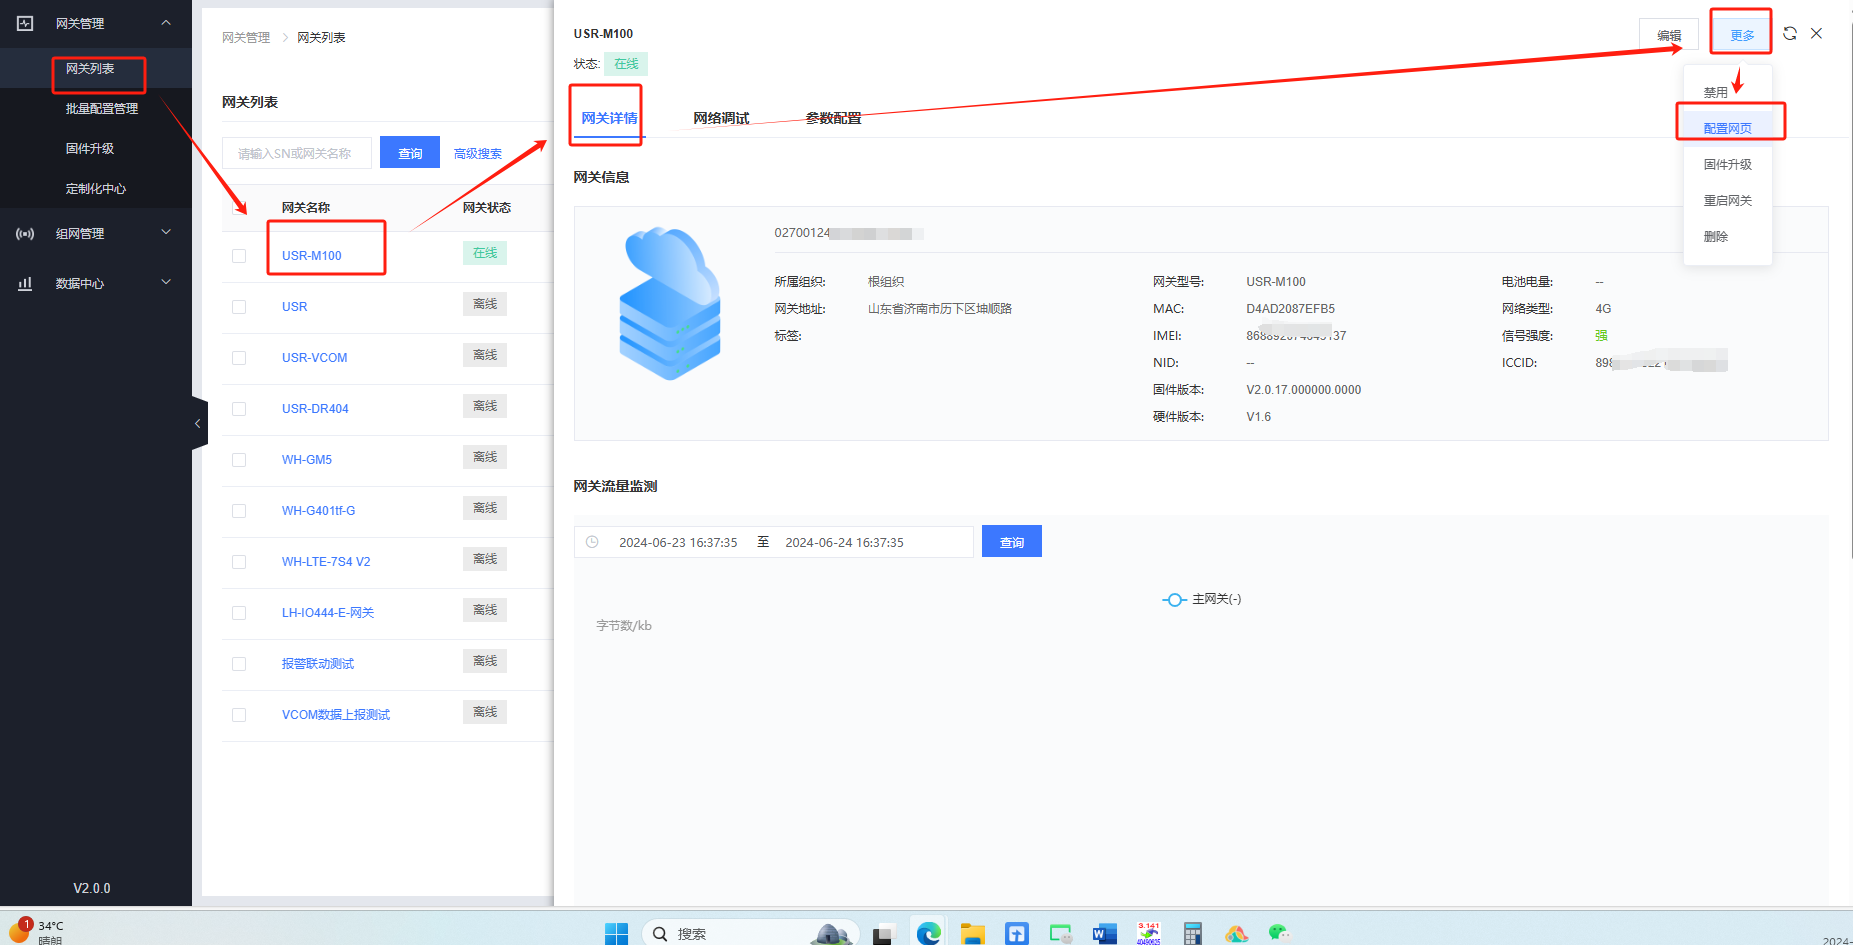The width and height of the screenshot is (1853, 945).
Task: Click the 编辑 button
Action: 1669,35
